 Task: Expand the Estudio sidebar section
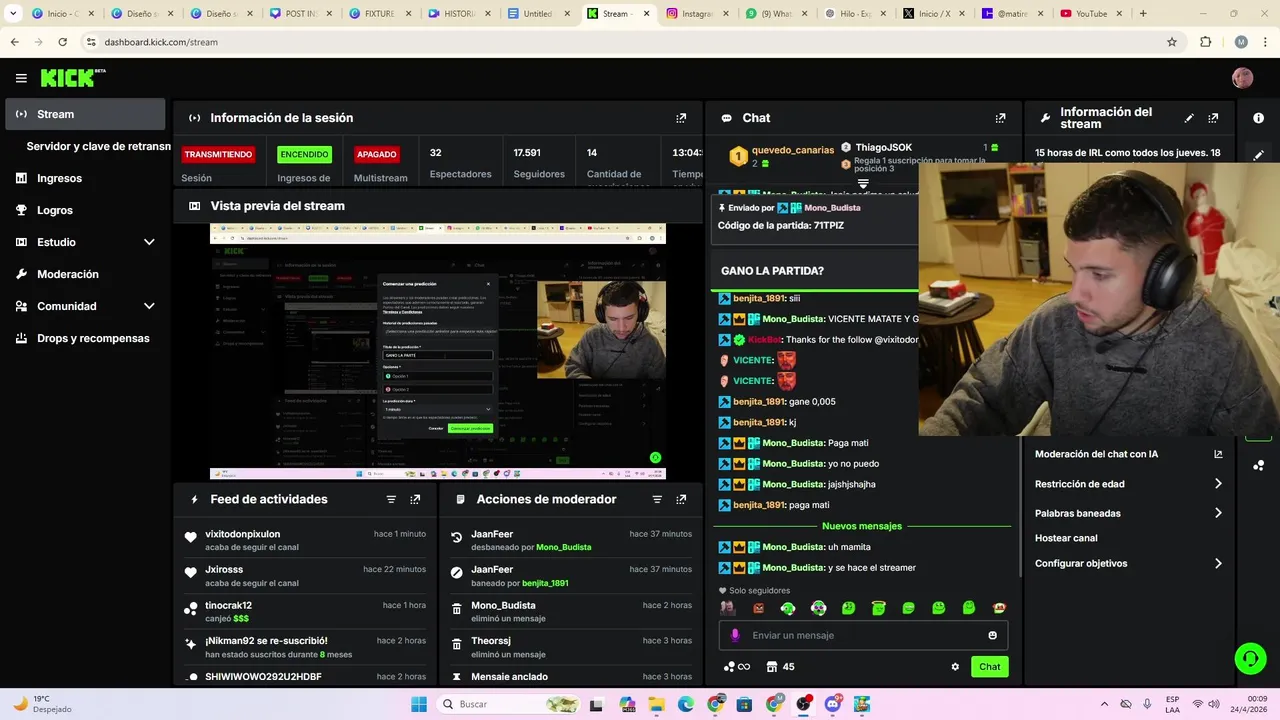149,242
